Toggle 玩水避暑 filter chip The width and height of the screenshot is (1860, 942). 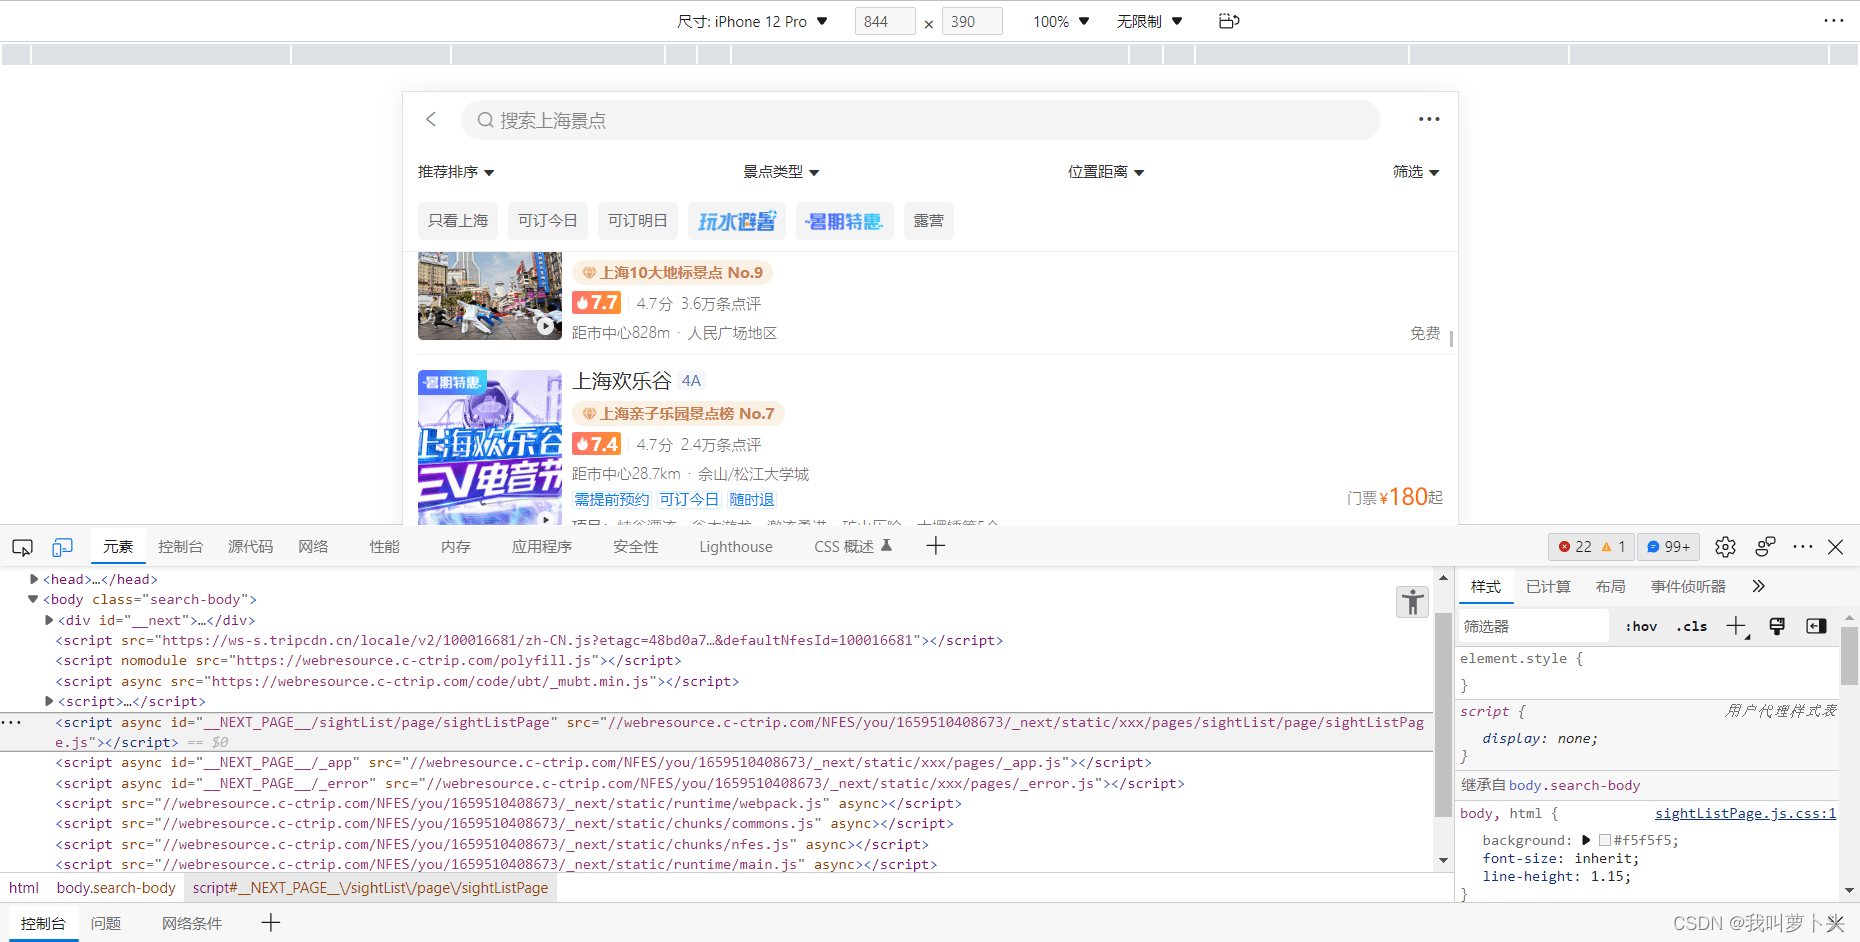(737, 221)
